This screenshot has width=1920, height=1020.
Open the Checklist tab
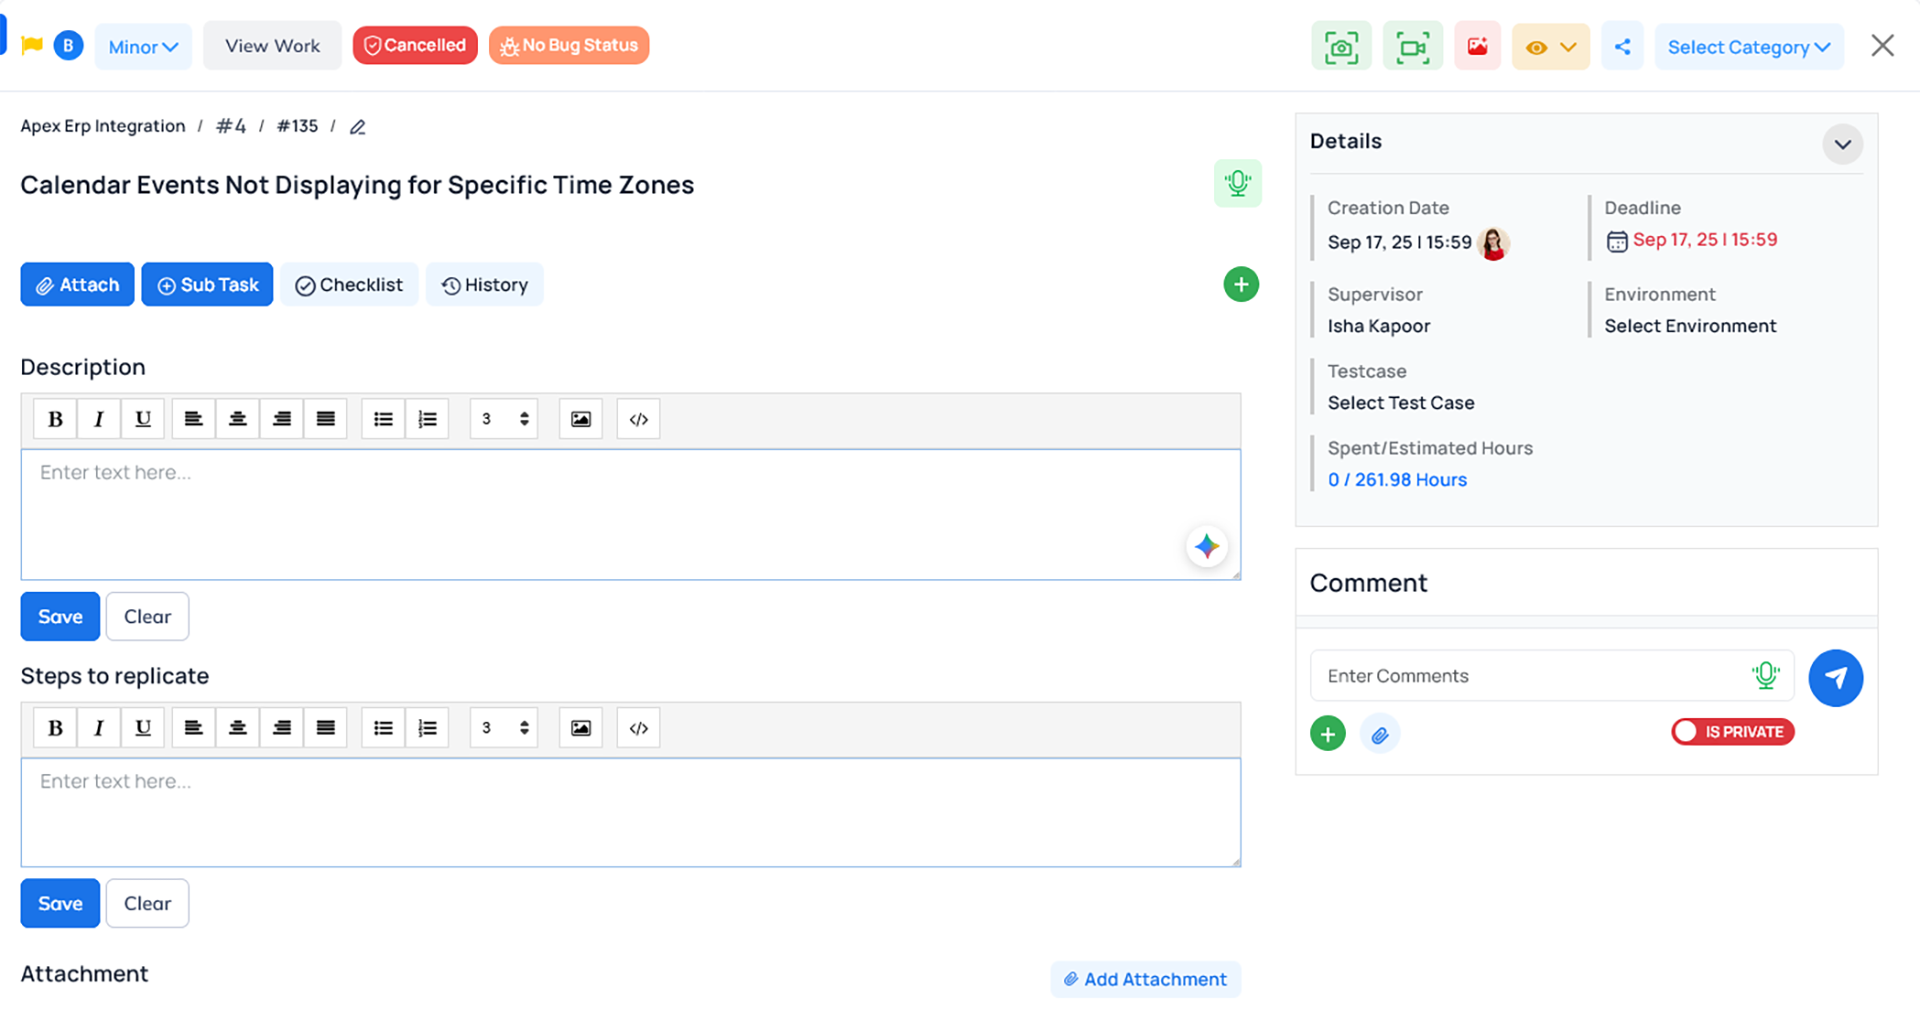349,285
